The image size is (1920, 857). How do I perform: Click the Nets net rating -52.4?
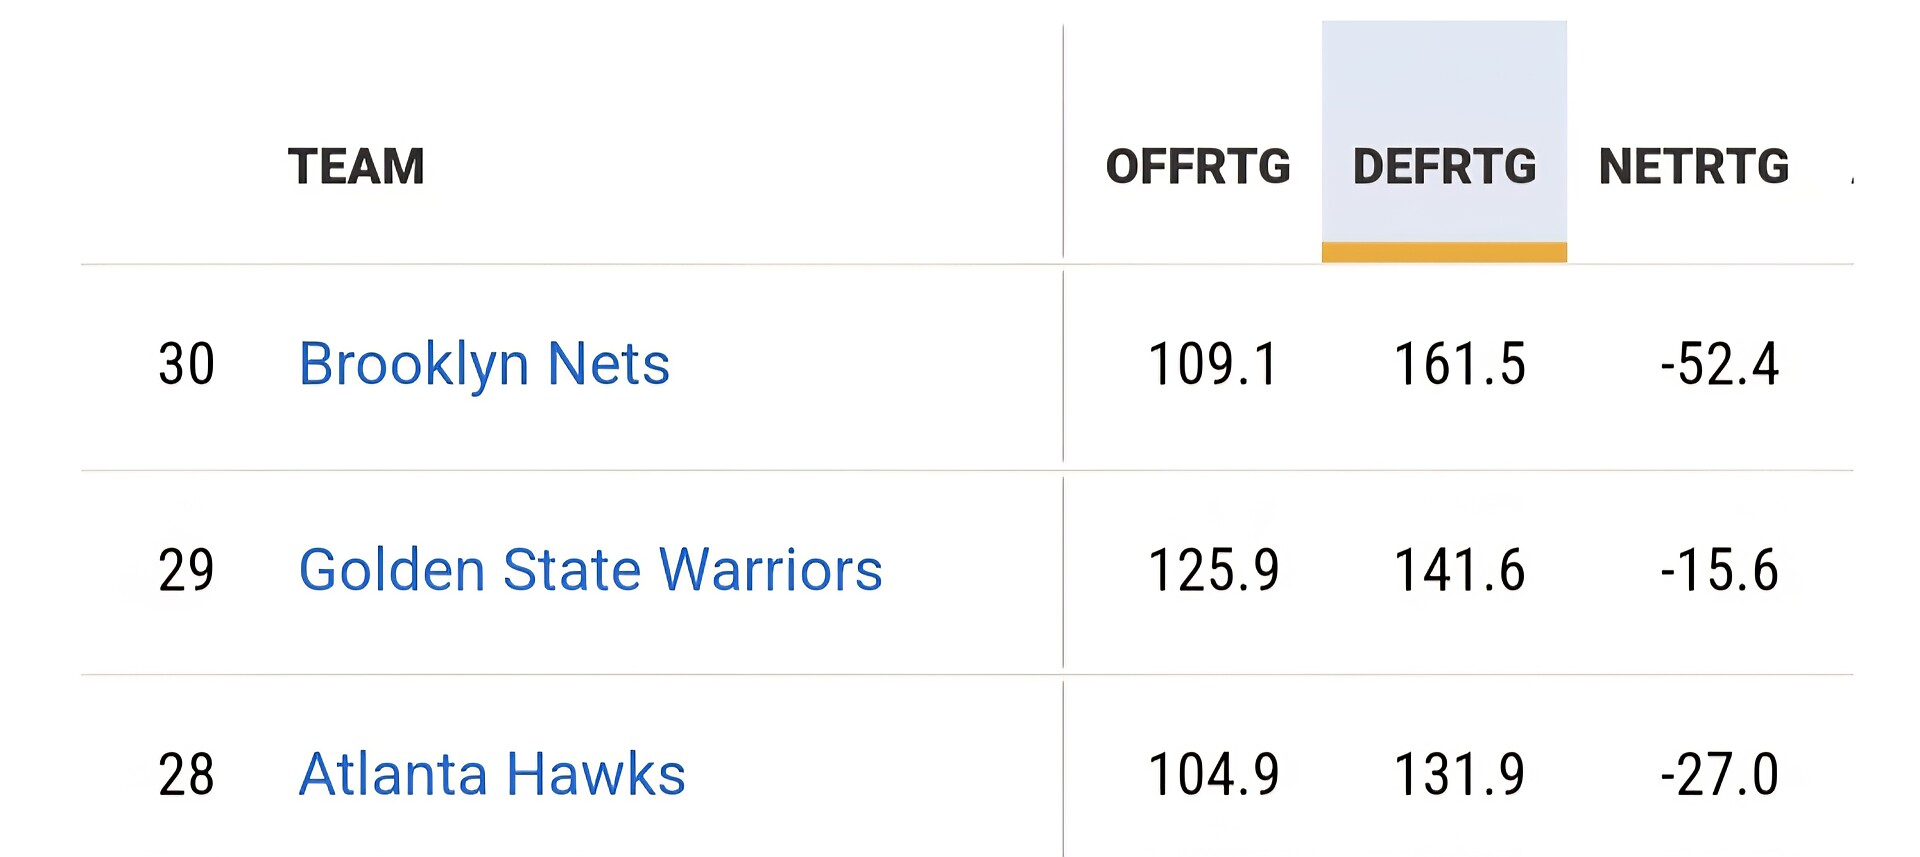1719,364
